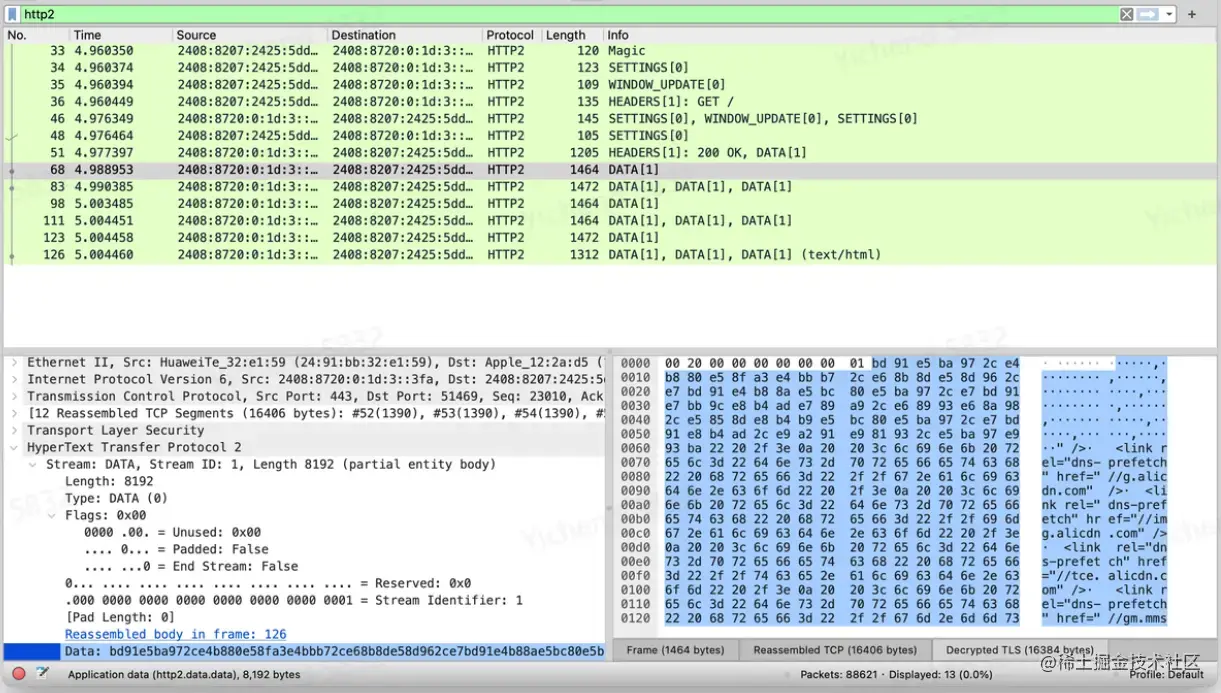Switch to the Frame (1464 bytes) tab
This screenshot has height=693, width=1221.
(676, 650)
